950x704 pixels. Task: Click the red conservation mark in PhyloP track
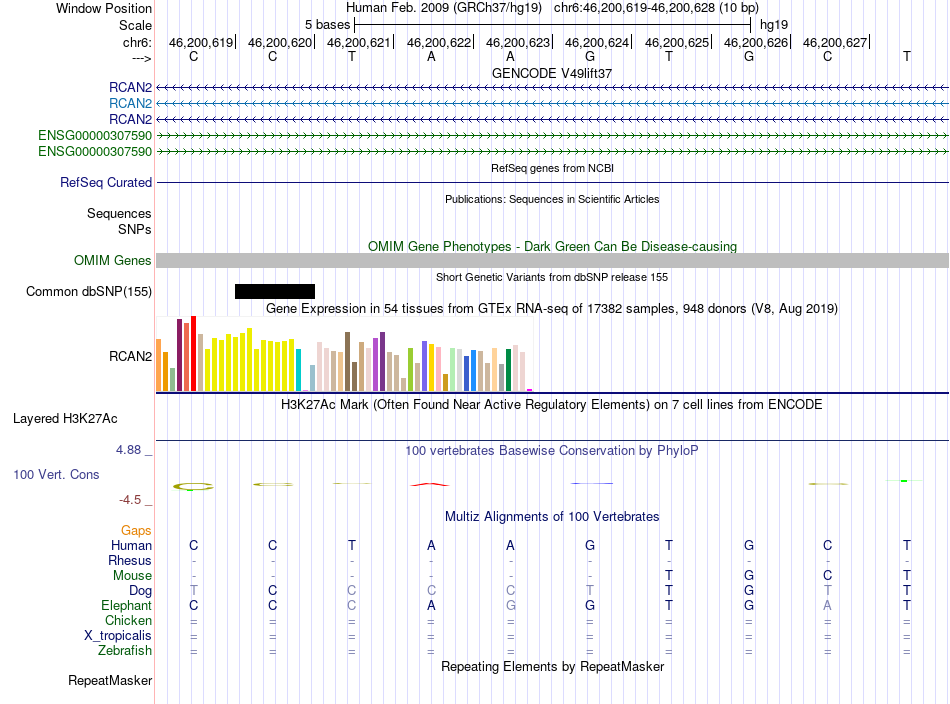[430, 484]
